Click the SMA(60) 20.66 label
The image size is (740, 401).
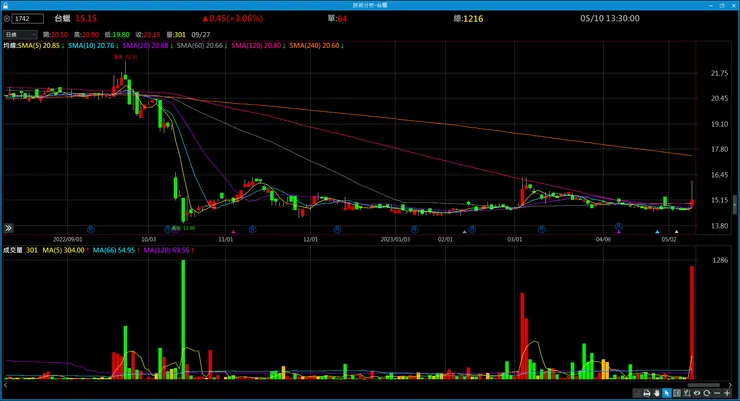click(200, 46)
